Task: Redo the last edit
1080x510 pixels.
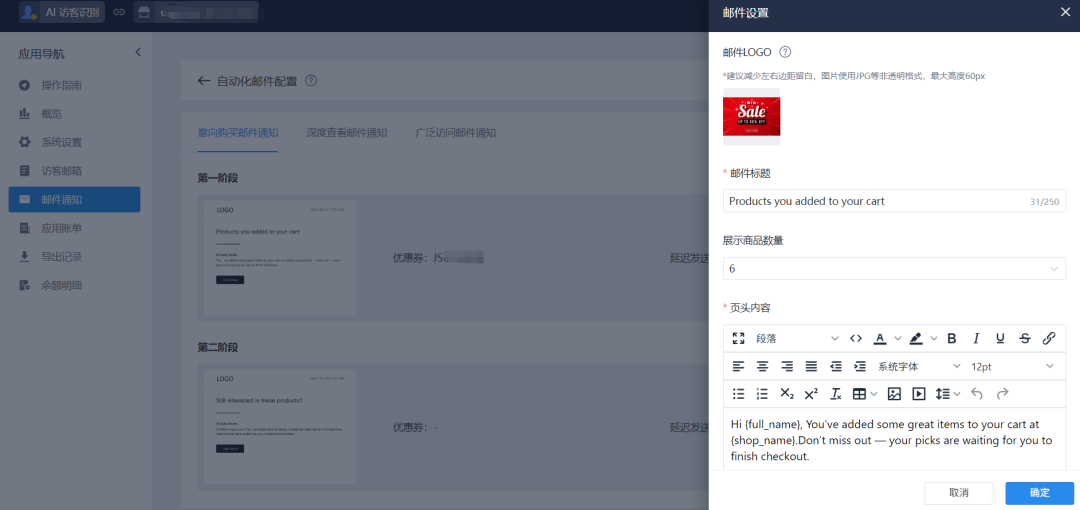Action: point(1002,394)
